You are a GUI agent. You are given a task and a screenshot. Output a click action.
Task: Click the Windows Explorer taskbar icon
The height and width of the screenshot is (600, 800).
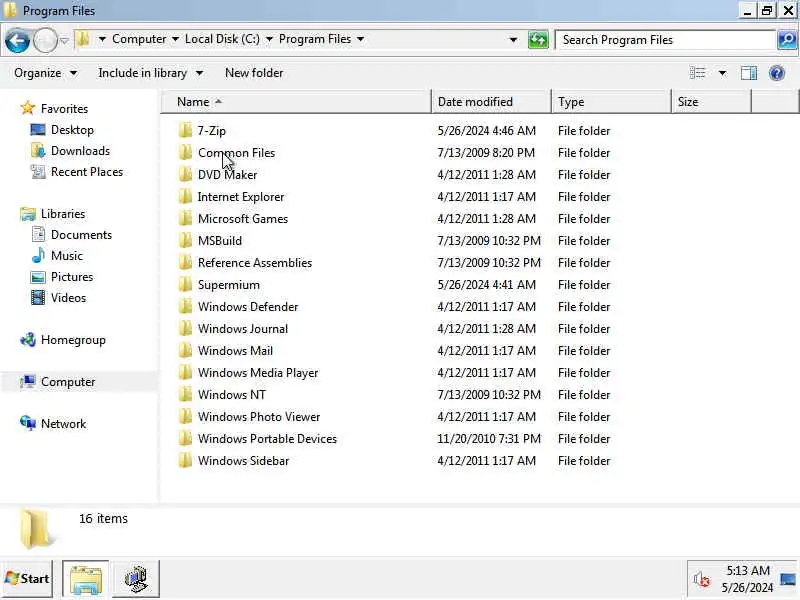tap(85, 579)
